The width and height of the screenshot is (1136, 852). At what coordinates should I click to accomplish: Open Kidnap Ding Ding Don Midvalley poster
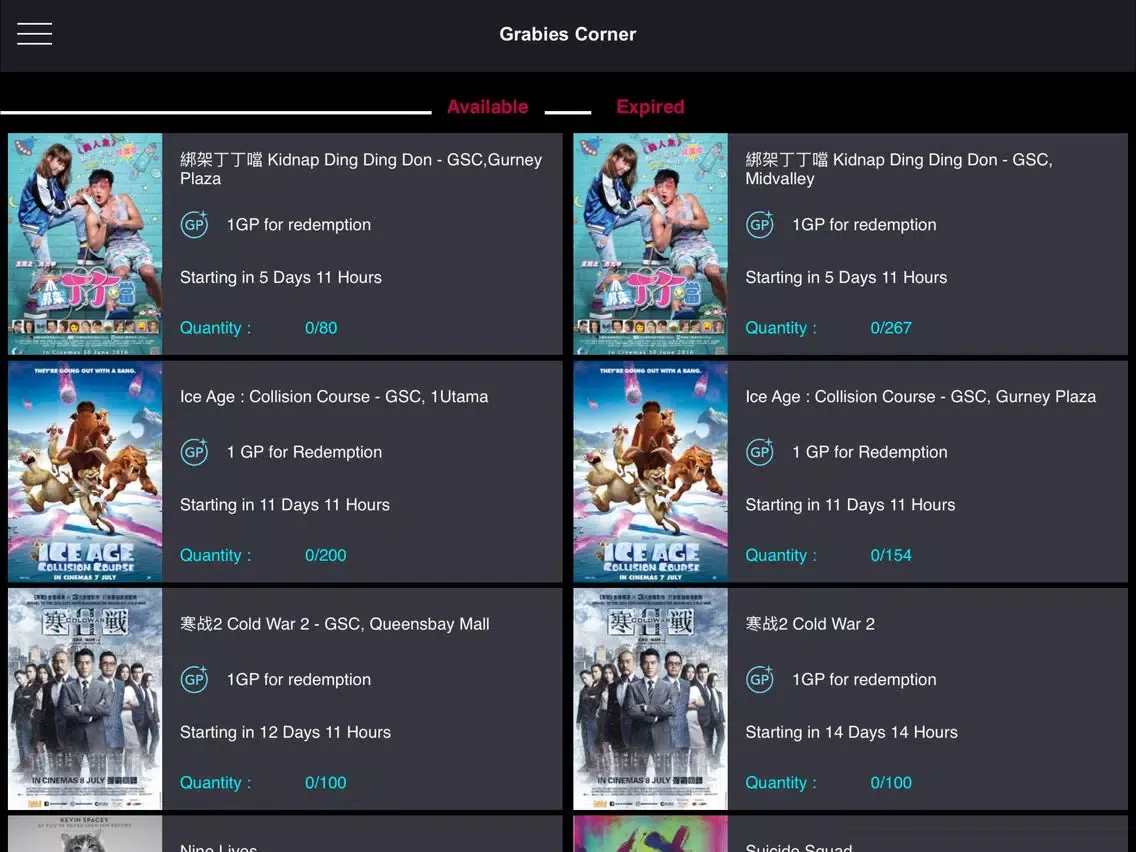coord(651,243)
